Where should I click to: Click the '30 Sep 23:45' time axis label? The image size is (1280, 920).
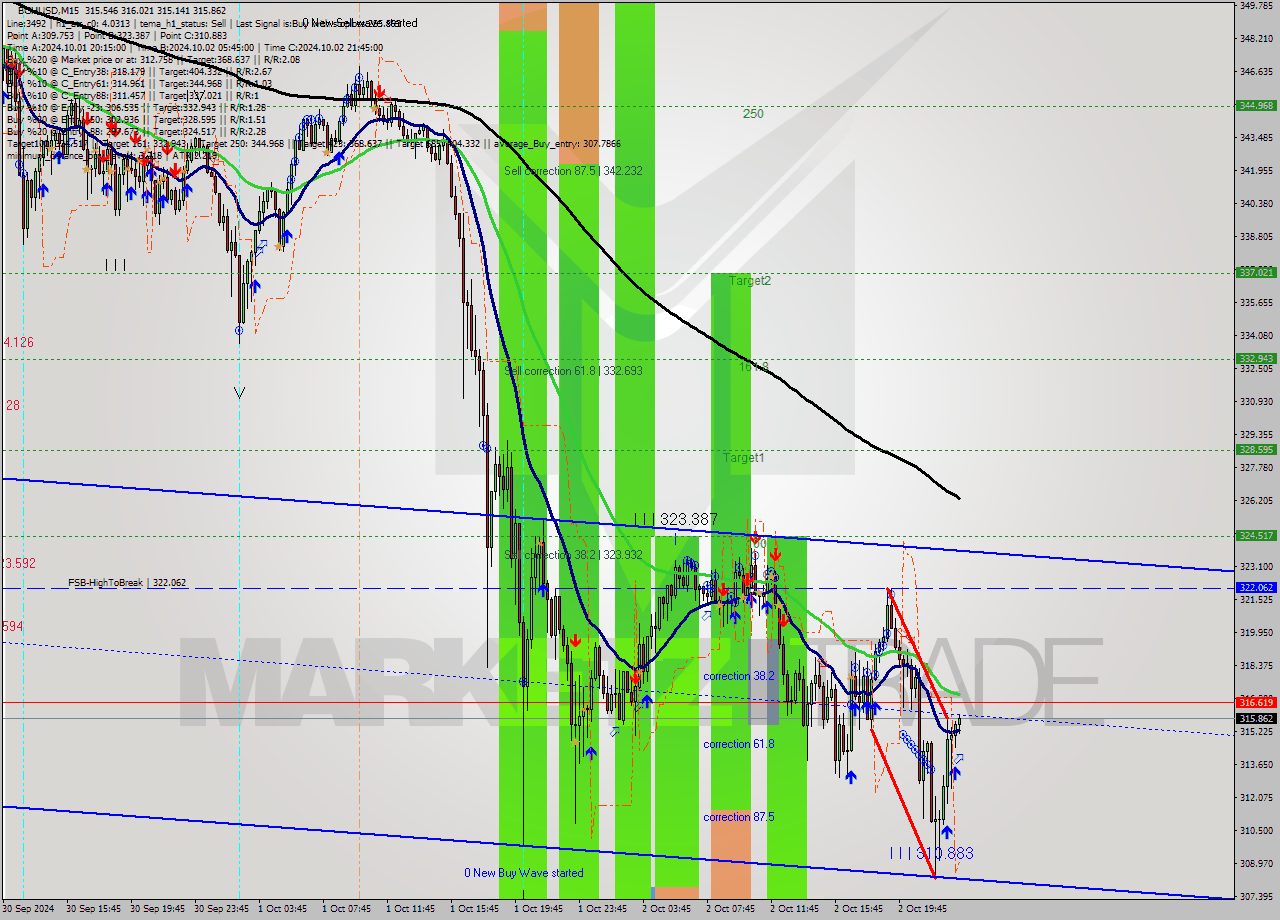pyautogui.click(x=221, y=909)
